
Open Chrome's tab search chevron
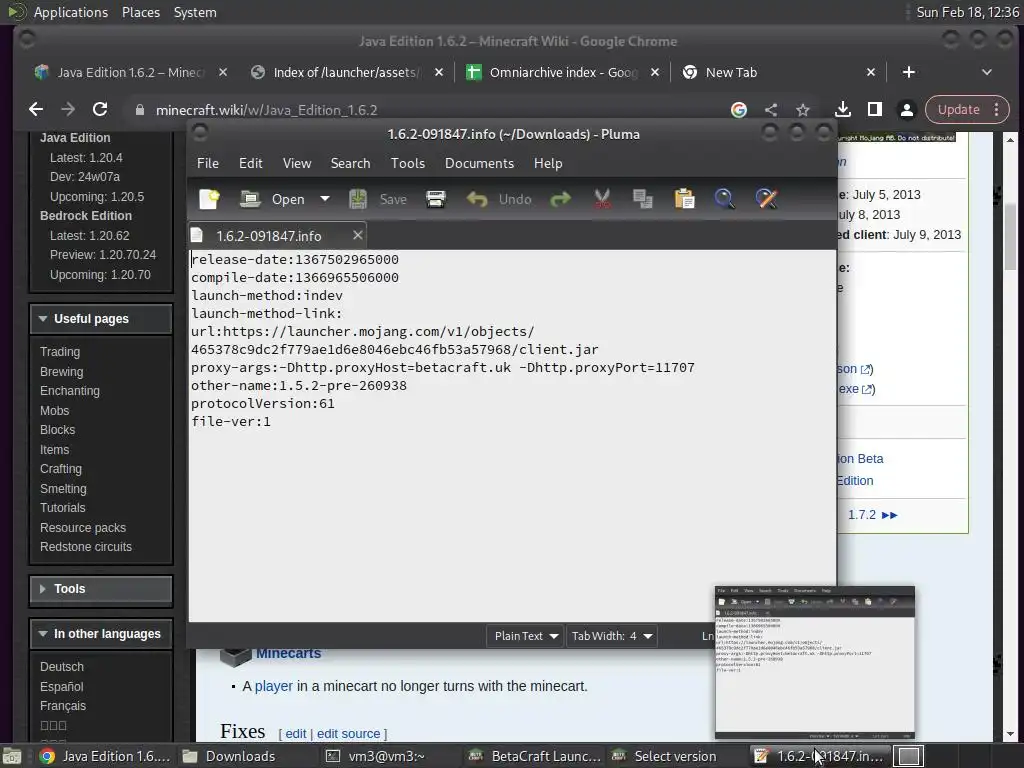pyautogui.click(x=987, y=72)
